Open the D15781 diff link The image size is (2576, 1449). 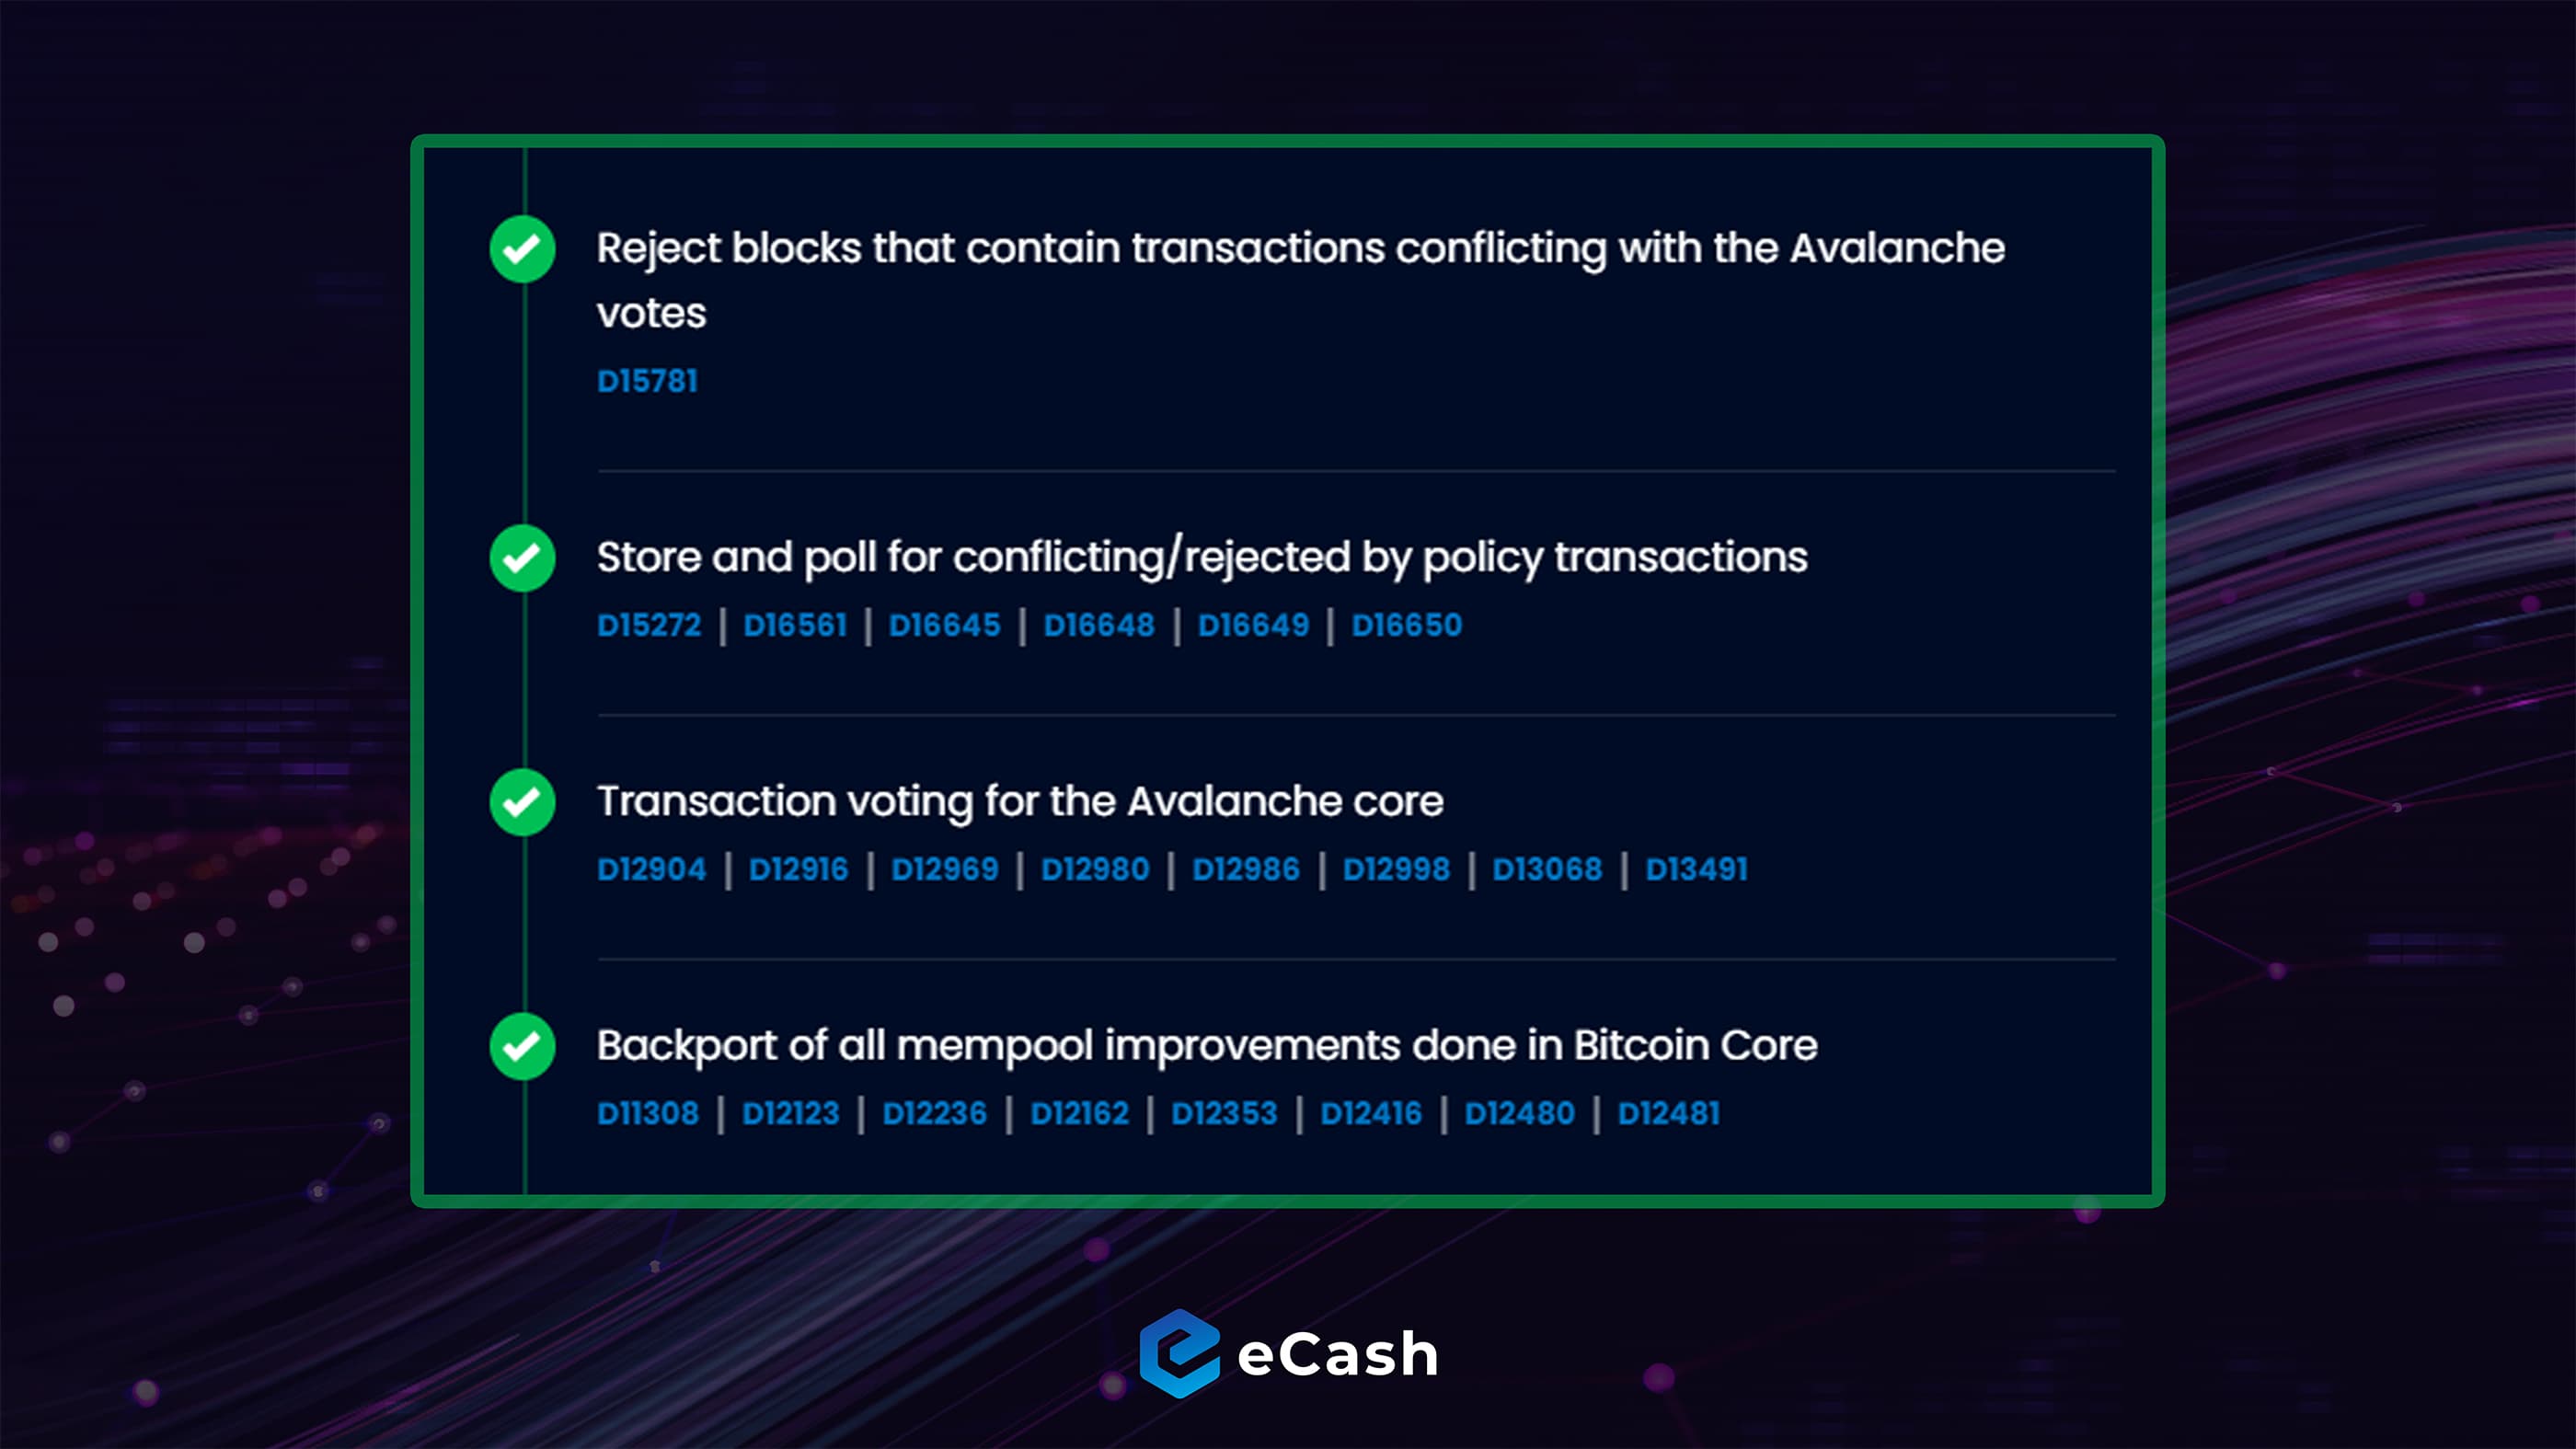pos(647,381)
